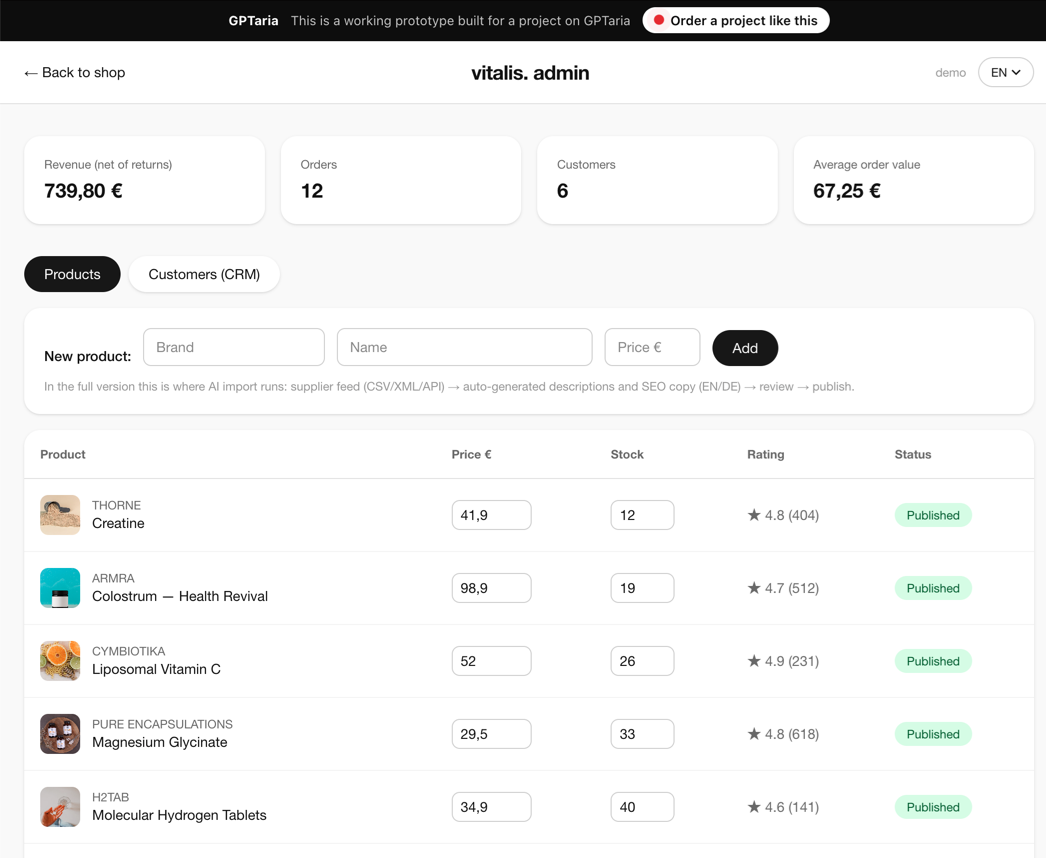The width and height of the screenshot is (1047, 858).
Task: Toggle Published status for Colostrum
Action: (x=933, y=588)
